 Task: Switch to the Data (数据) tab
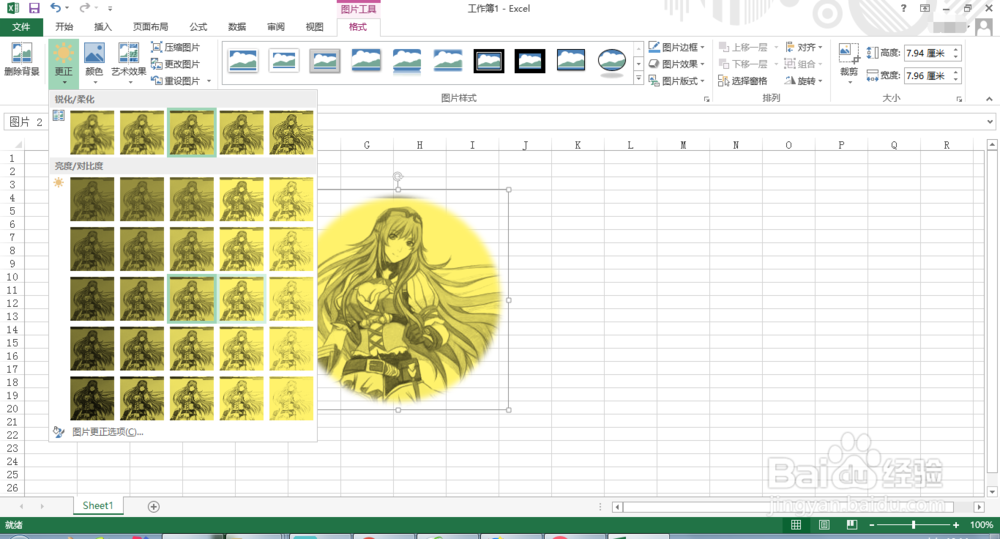[x=237, y=27]
